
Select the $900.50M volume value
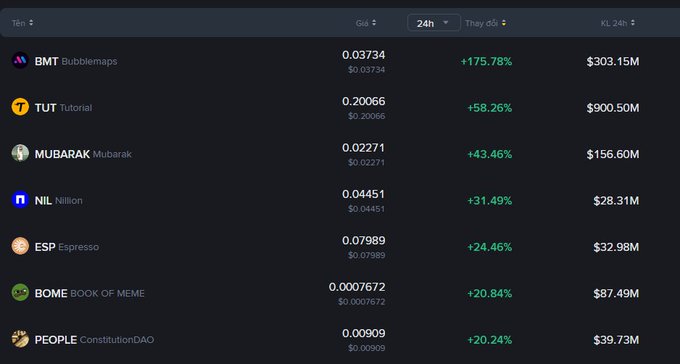tap(613, 108)
